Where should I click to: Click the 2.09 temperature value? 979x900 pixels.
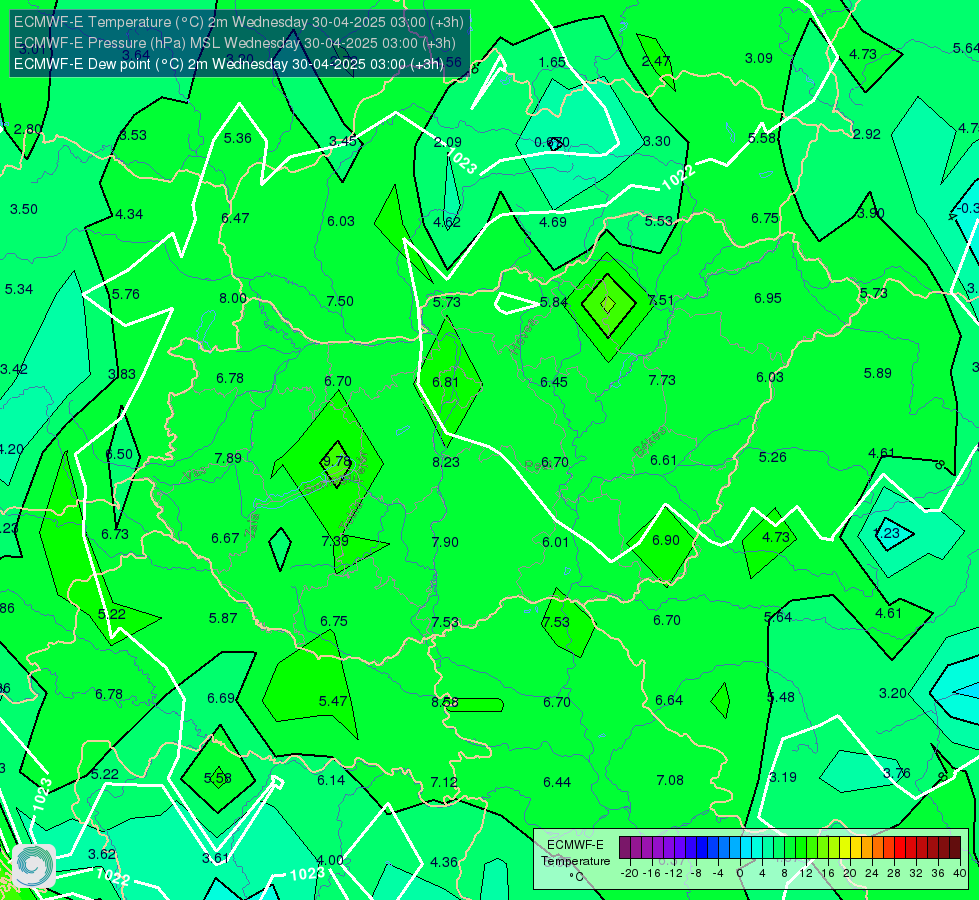tap(448, 142)
